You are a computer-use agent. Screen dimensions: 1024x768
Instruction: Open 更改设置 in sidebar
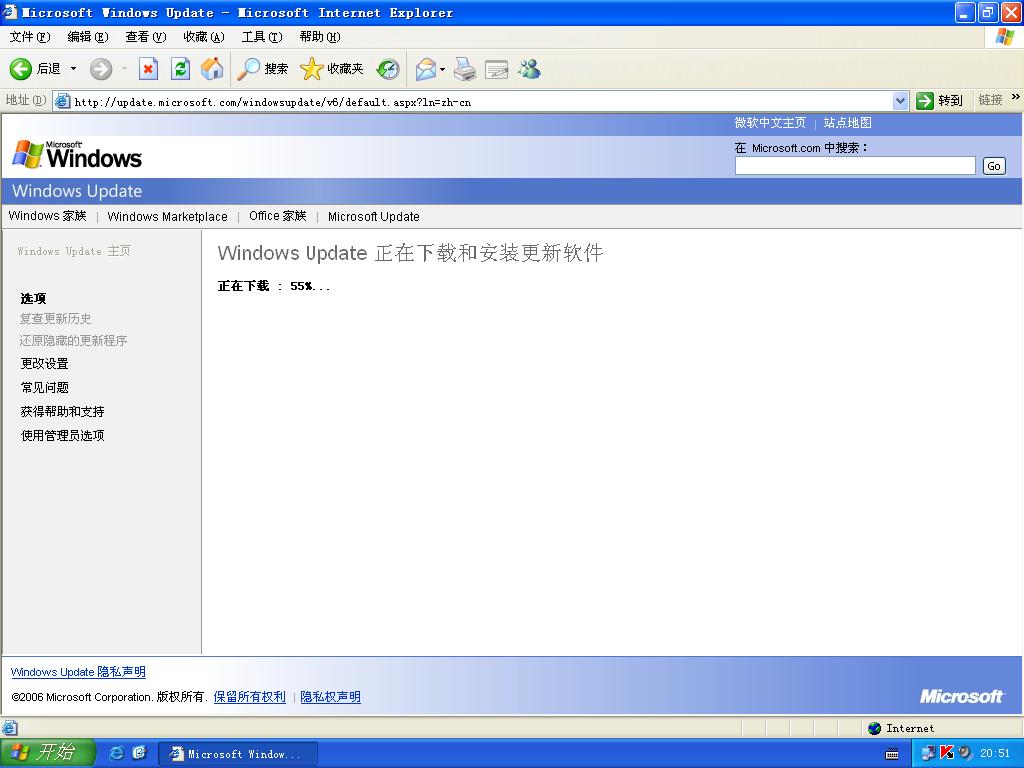[44, 364]
